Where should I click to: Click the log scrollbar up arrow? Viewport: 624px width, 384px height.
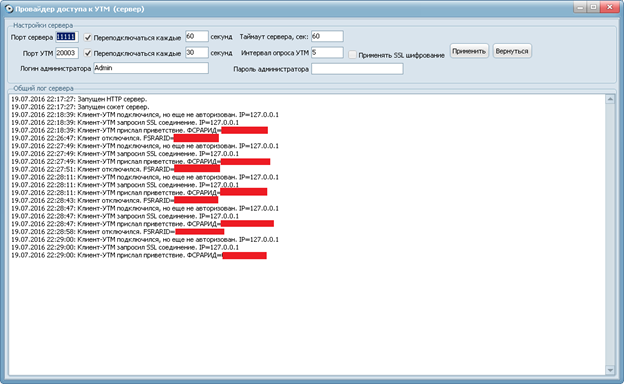click(x=610, y=99)
